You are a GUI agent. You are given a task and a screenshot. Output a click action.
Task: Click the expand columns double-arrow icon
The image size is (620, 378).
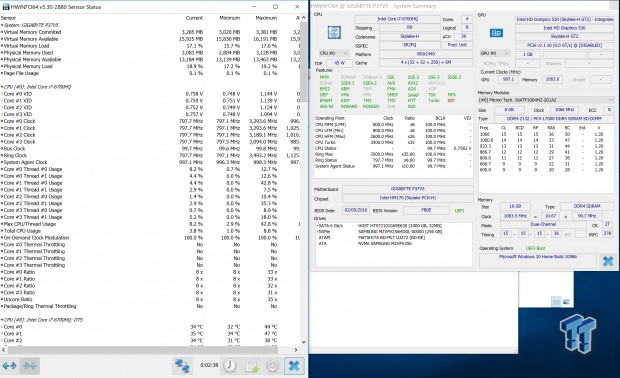[x=9, y=366]
